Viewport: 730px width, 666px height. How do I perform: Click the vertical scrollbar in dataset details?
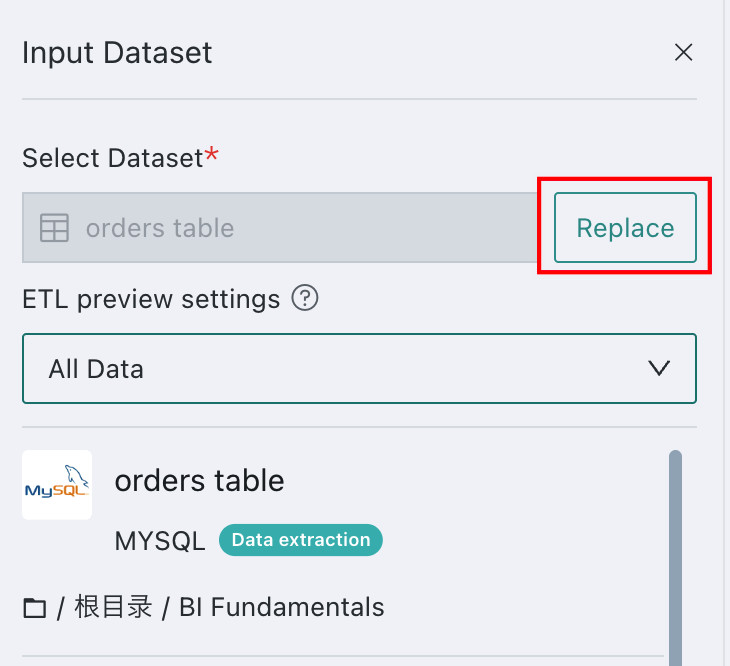tap(675, 558)
